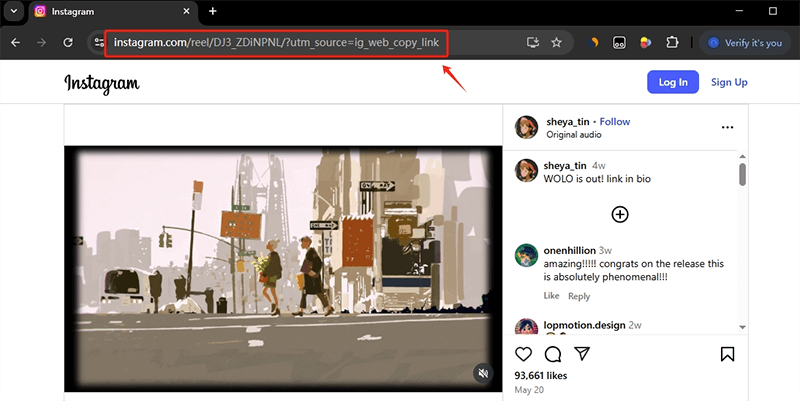This screenshot has width=800, height=401.
Task: Open a new browser tab
Action: [213, 11]
